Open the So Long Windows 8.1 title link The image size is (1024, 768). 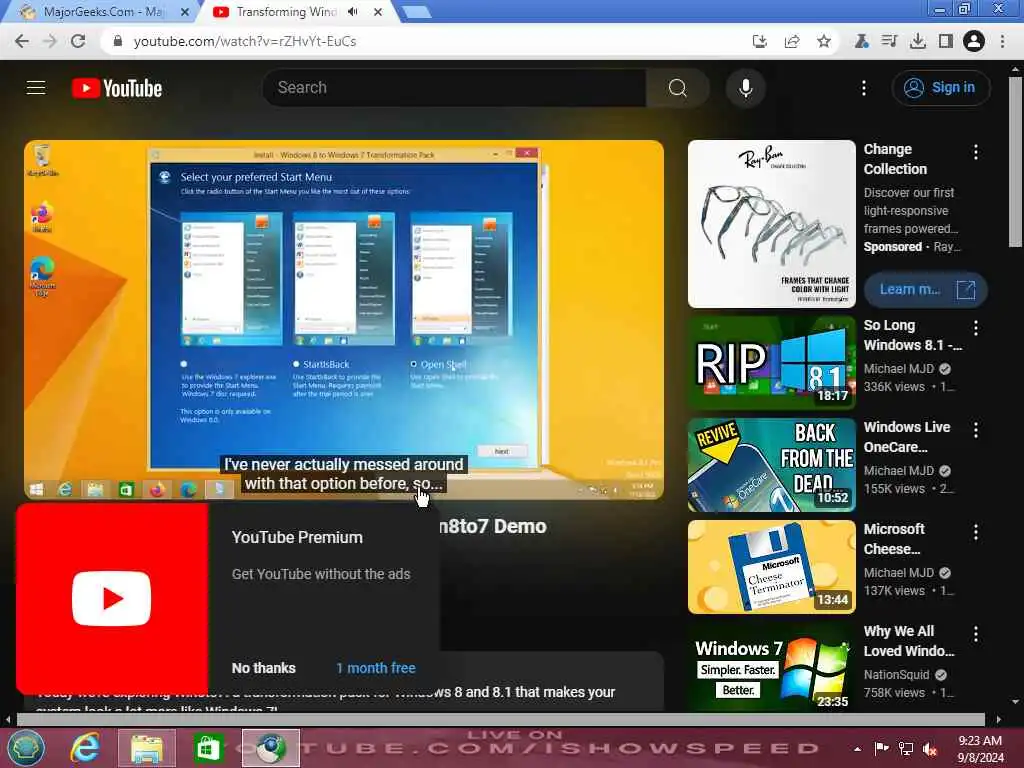tap(912, 335)
